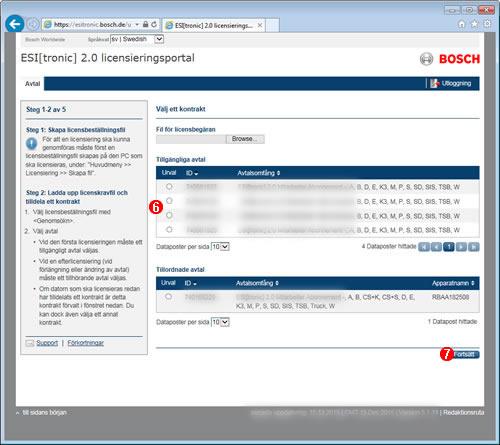Select first radio button in Tillgängliga avtal
The width and height of the screenshot is (500, 445).
pyautogui.click(x=169, y=186)
